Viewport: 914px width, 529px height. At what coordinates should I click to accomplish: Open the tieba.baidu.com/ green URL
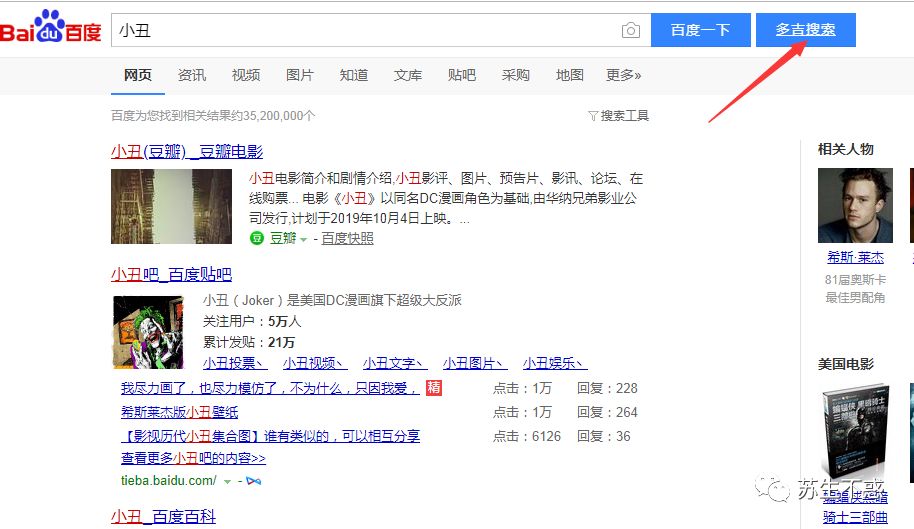point(168,481)
